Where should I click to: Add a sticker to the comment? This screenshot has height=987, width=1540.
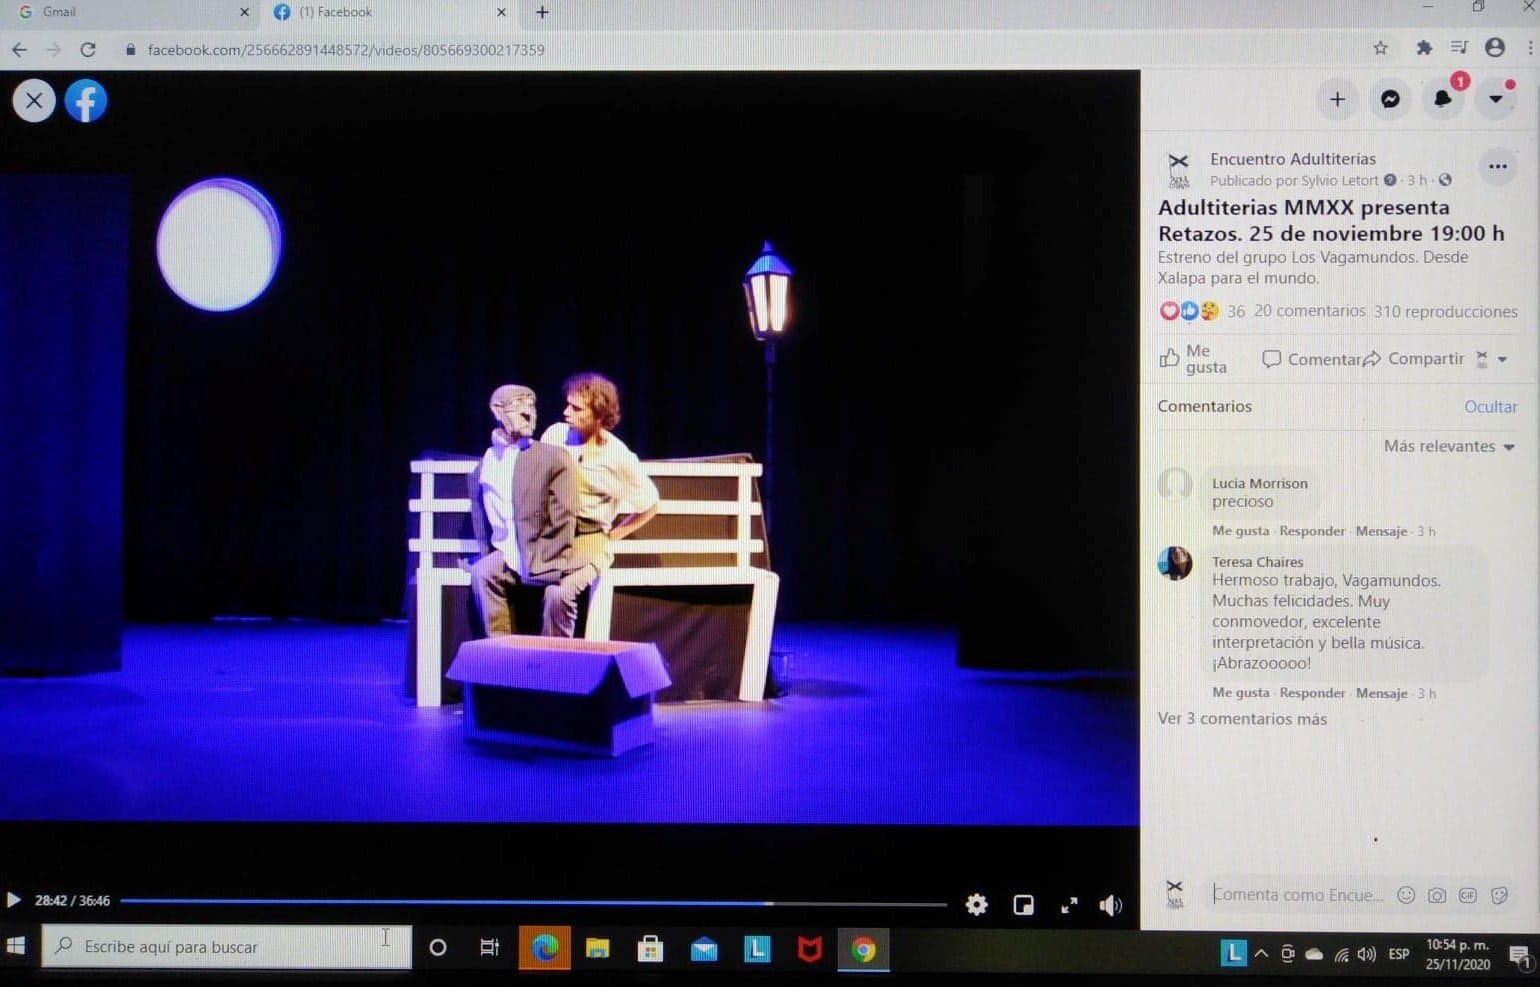pos(1499,895)
